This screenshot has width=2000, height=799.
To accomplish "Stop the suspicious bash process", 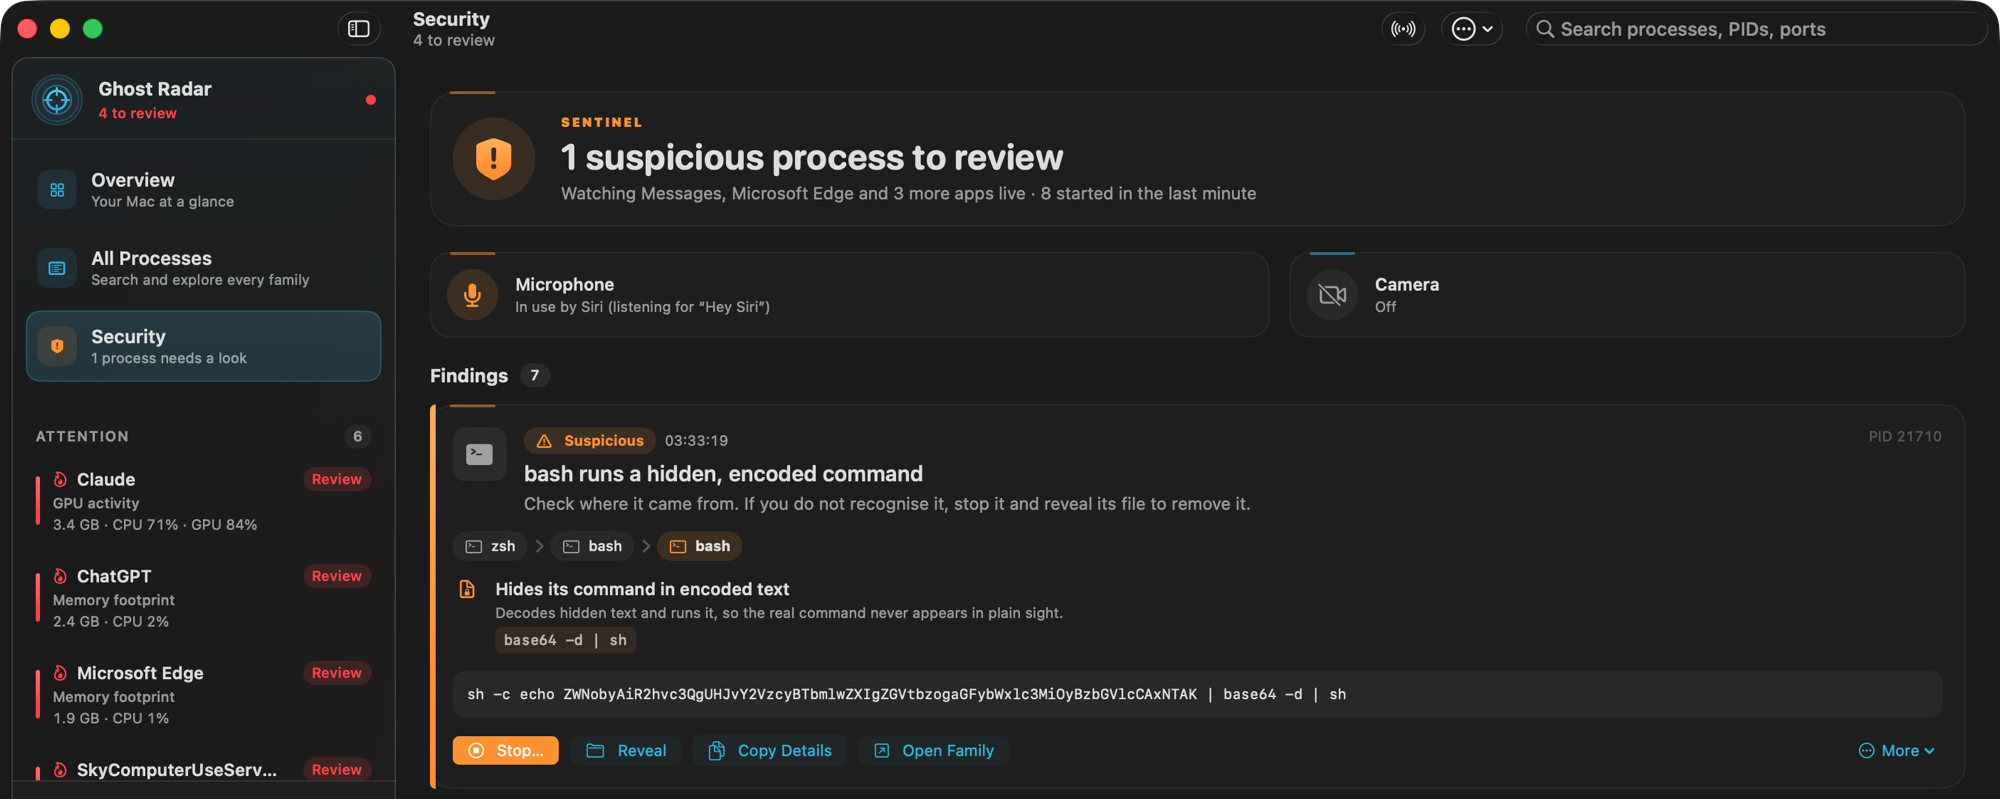I will click(506, 751).
